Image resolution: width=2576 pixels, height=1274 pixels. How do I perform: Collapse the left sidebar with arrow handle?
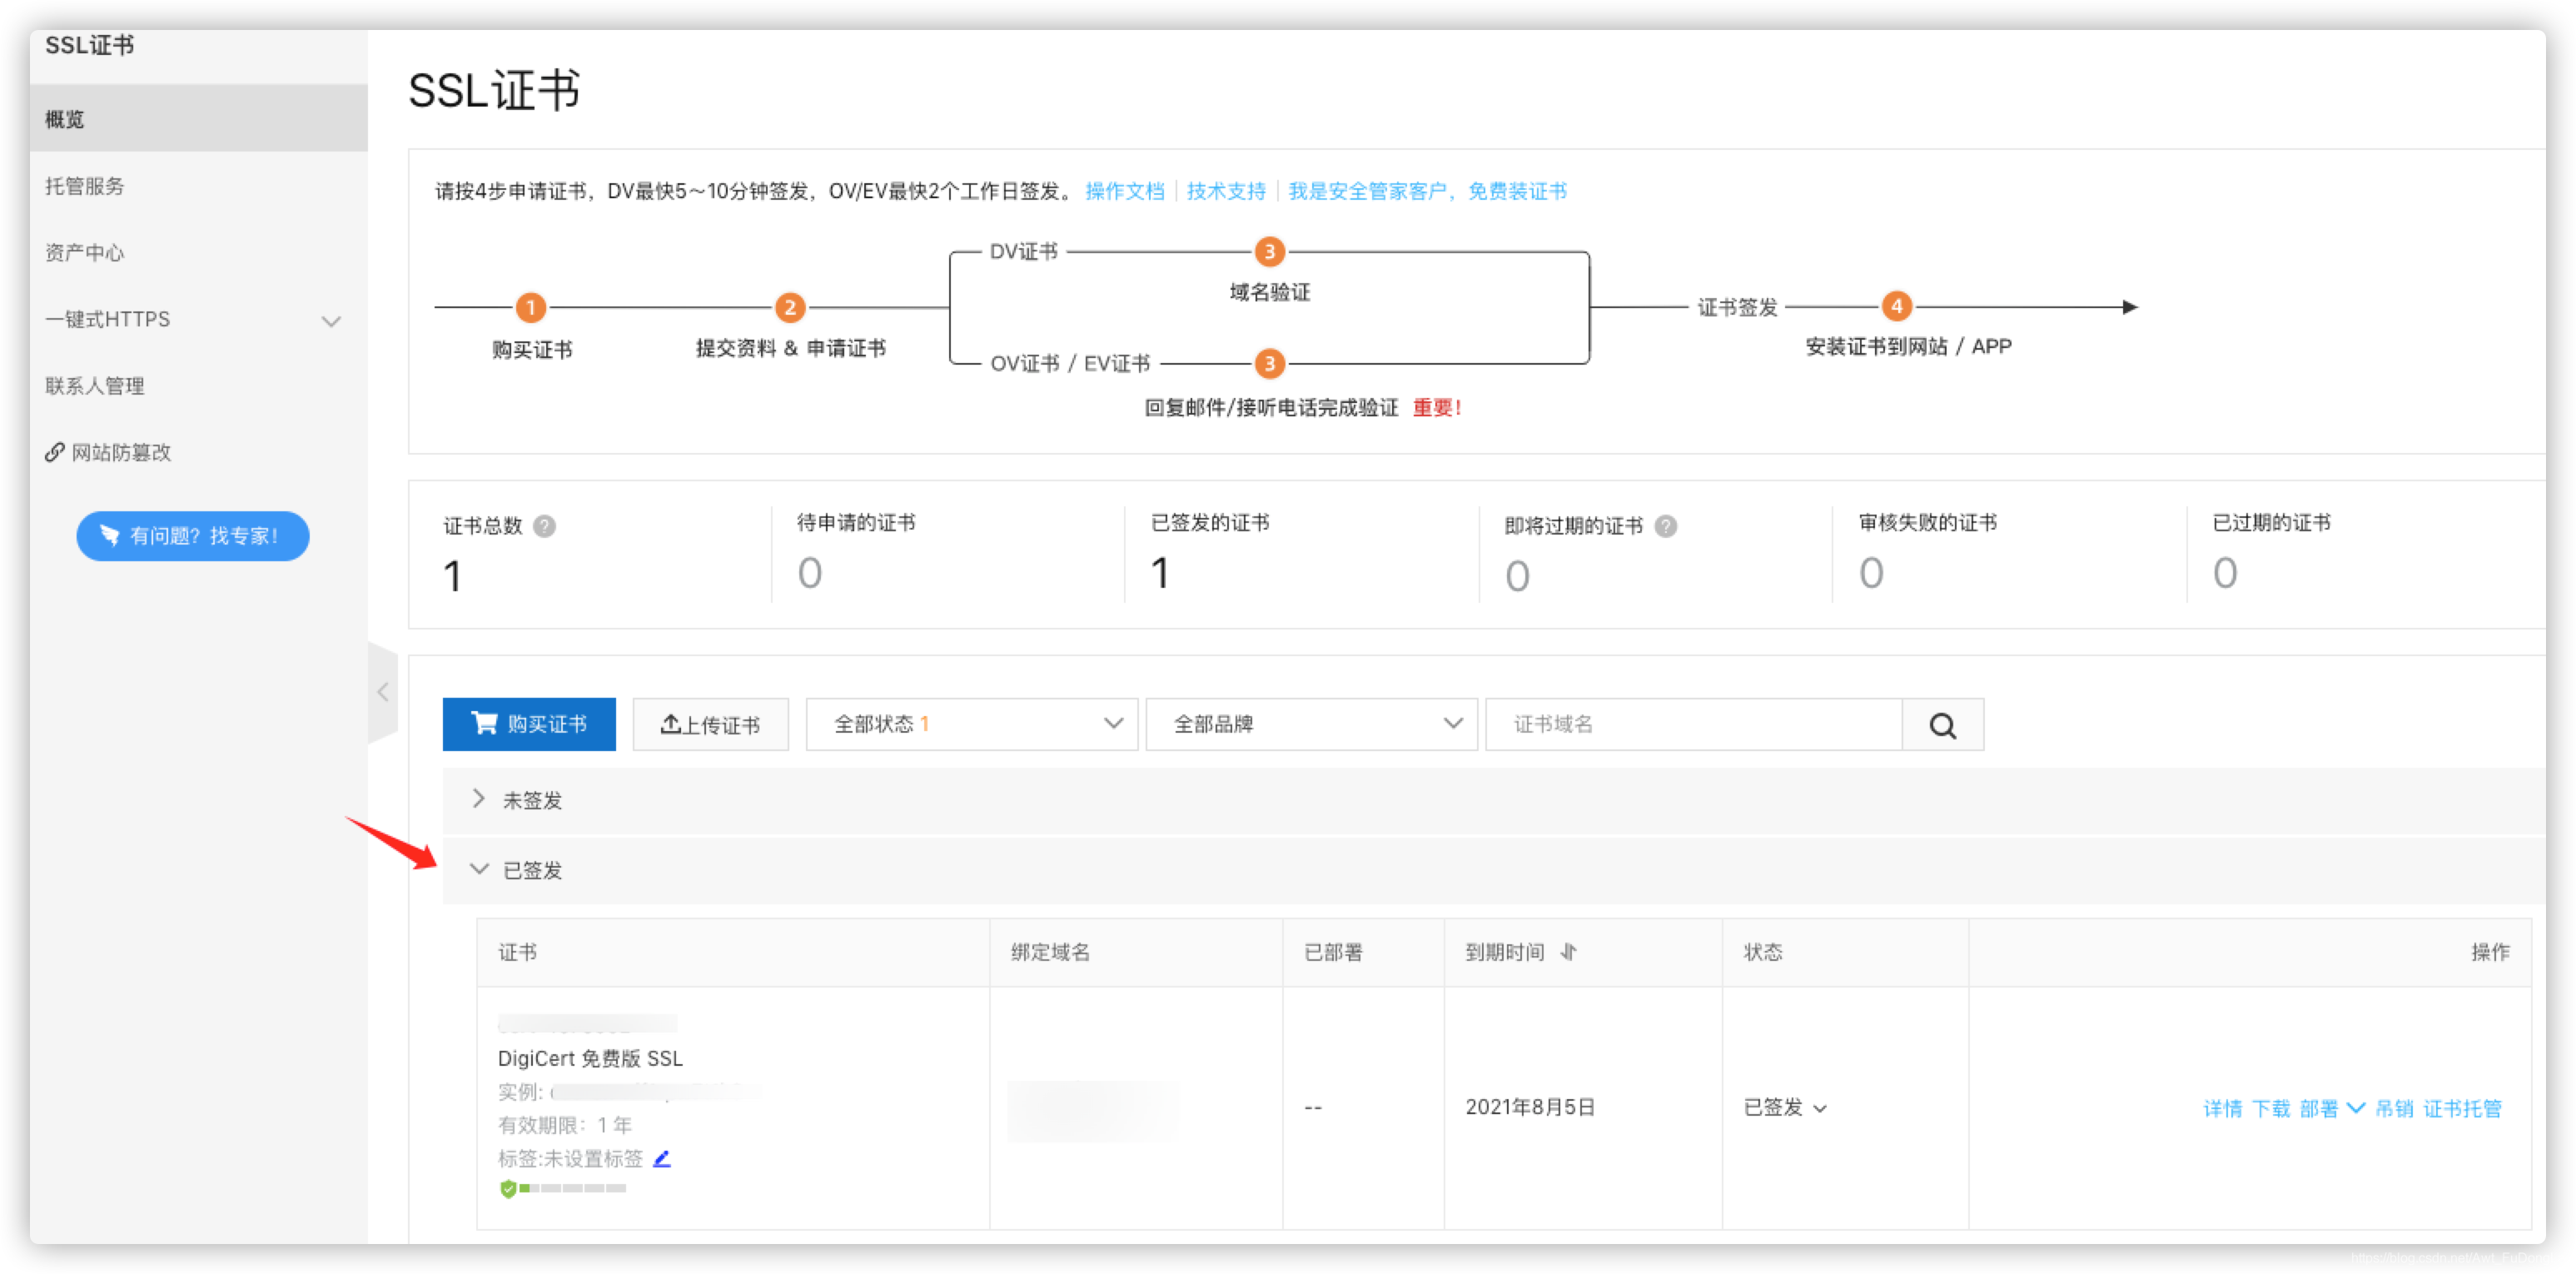[x=383, y=692]
